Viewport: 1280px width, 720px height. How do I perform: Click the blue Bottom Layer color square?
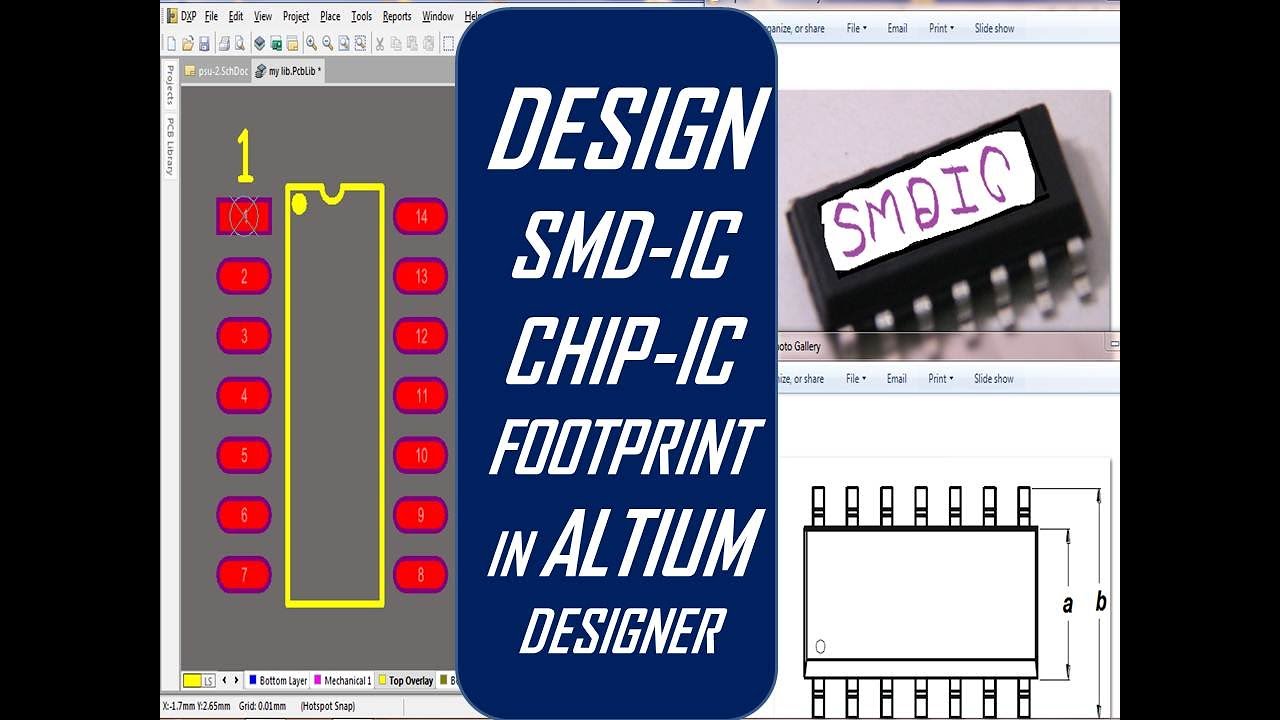pos(253,680)
